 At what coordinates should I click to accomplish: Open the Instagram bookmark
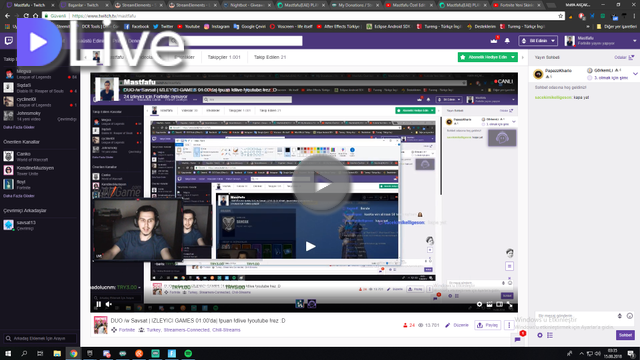(216, 27)
